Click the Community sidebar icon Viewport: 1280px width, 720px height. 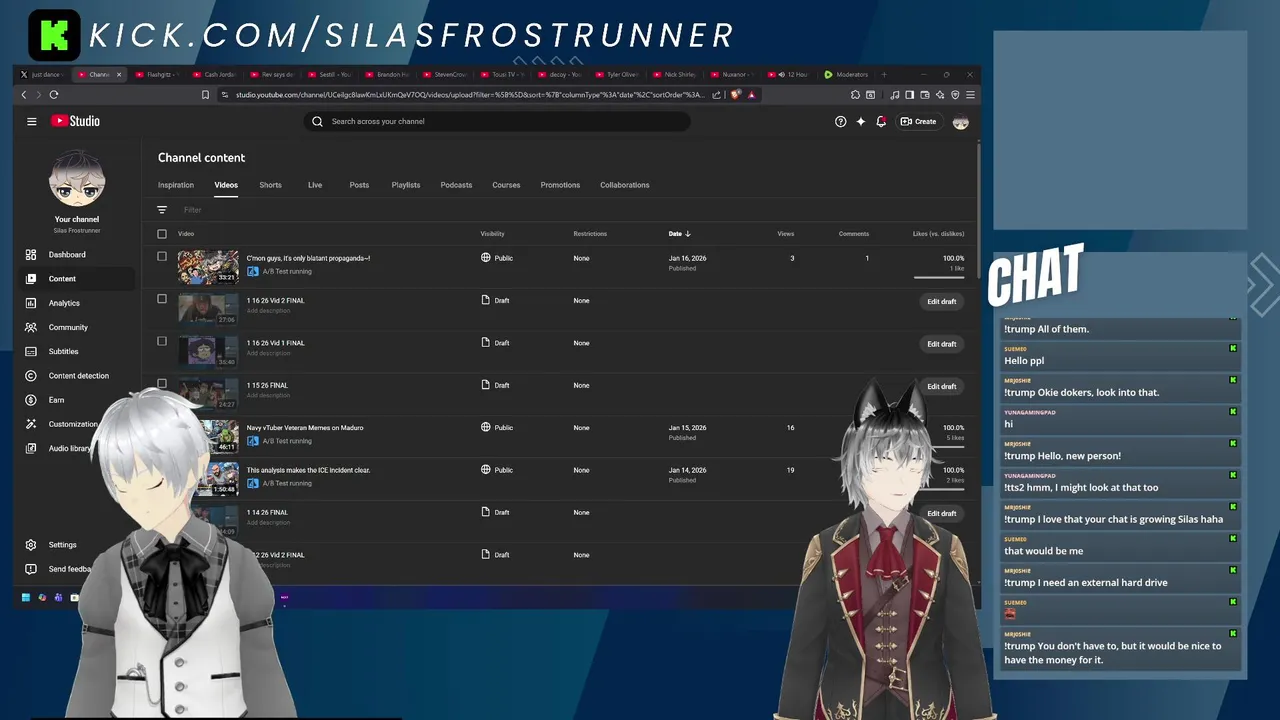[31, 327]
